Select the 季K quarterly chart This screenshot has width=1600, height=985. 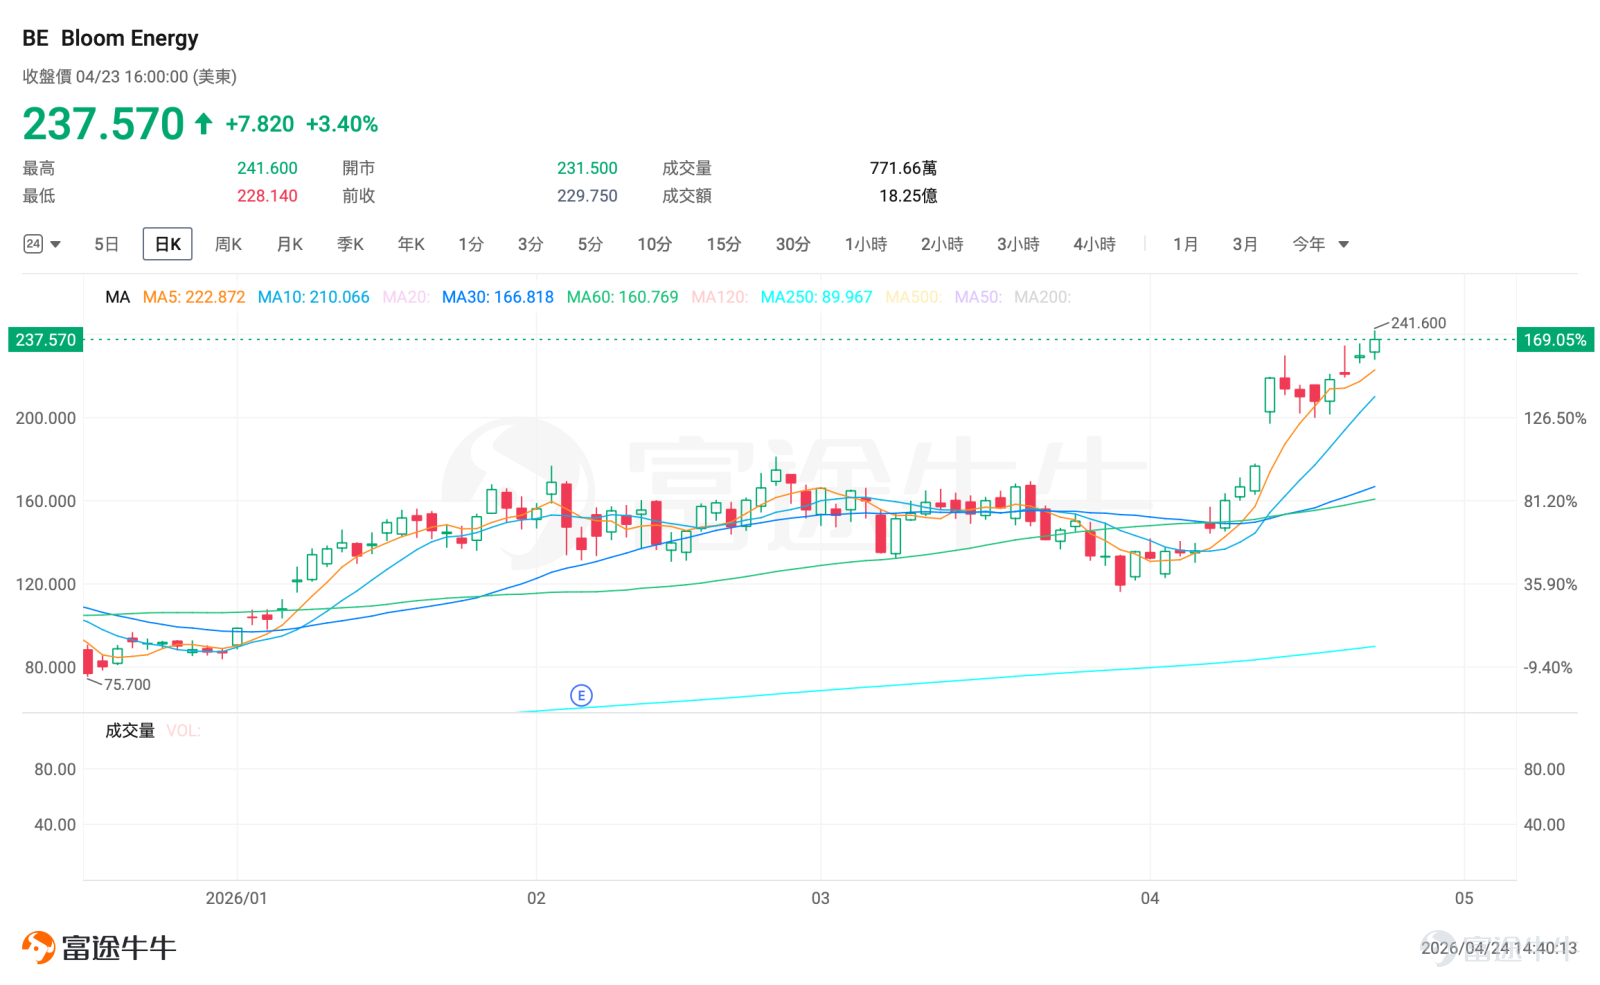pos(350,244)
